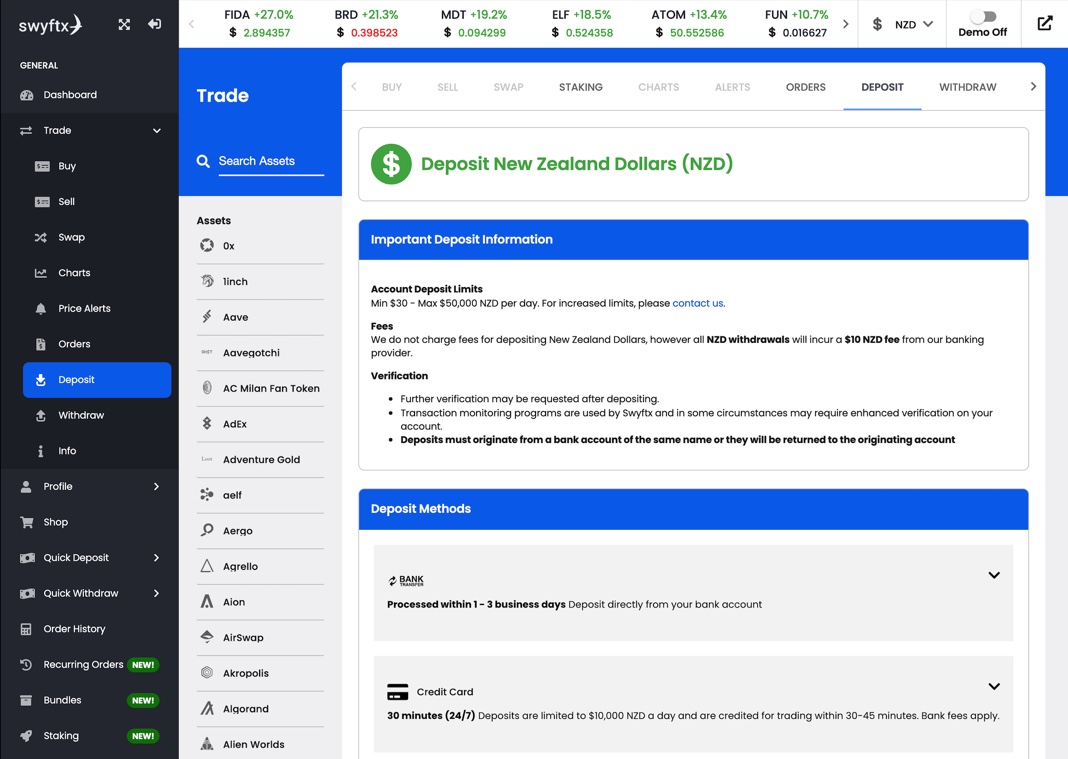Select the Alien Worlds asset
This screenshot has width=1068, height=759.
click(260, 744)
